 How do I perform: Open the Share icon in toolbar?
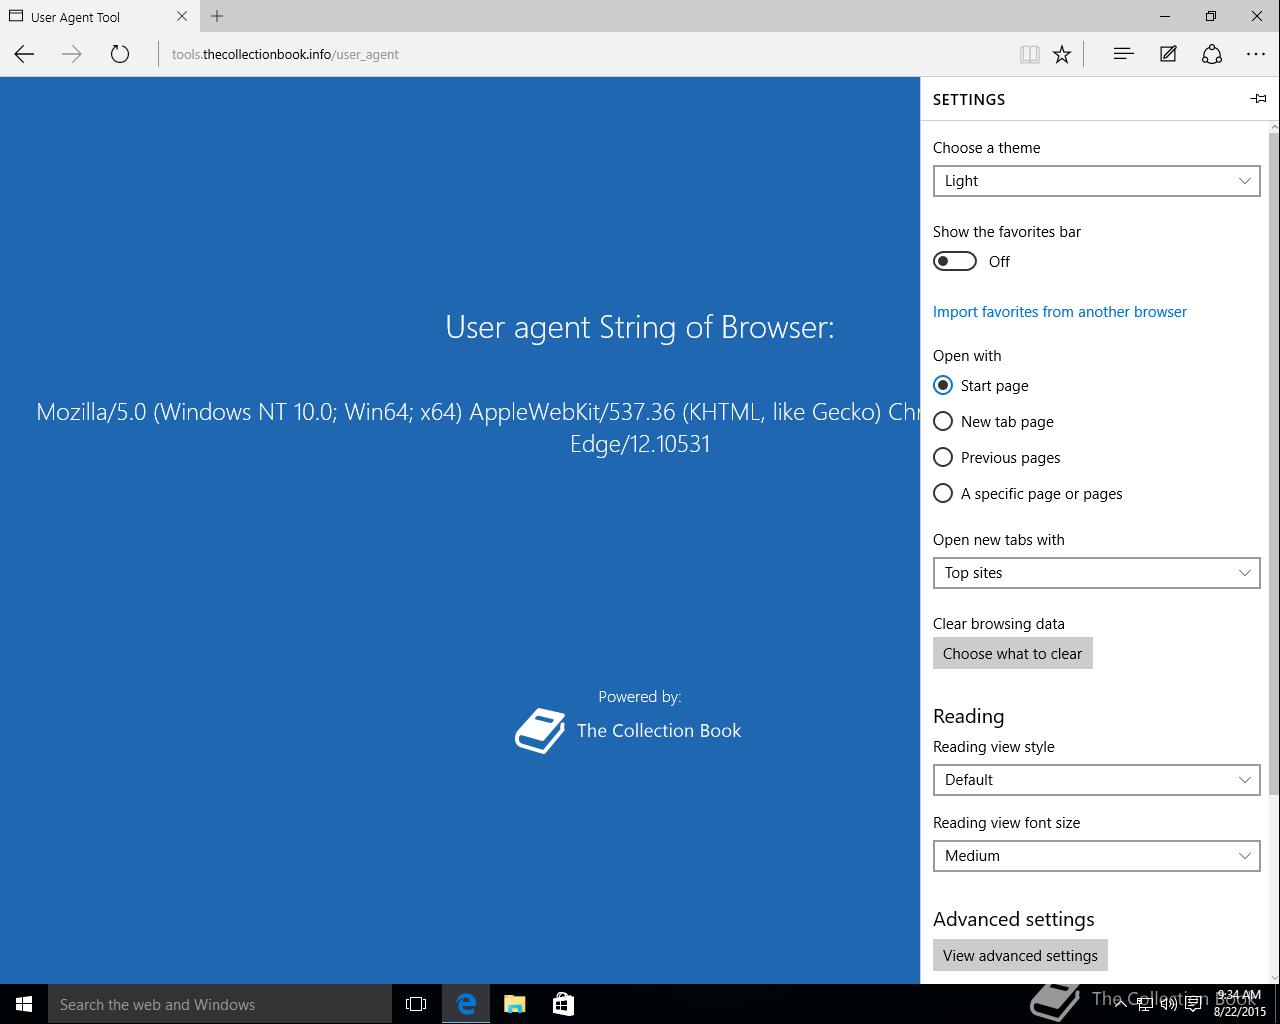click(1212, 54)
